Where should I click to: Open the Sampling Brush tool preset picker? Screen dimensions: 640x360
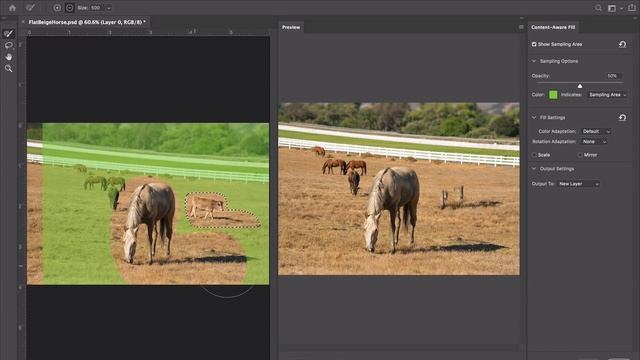tap(30, 8)
